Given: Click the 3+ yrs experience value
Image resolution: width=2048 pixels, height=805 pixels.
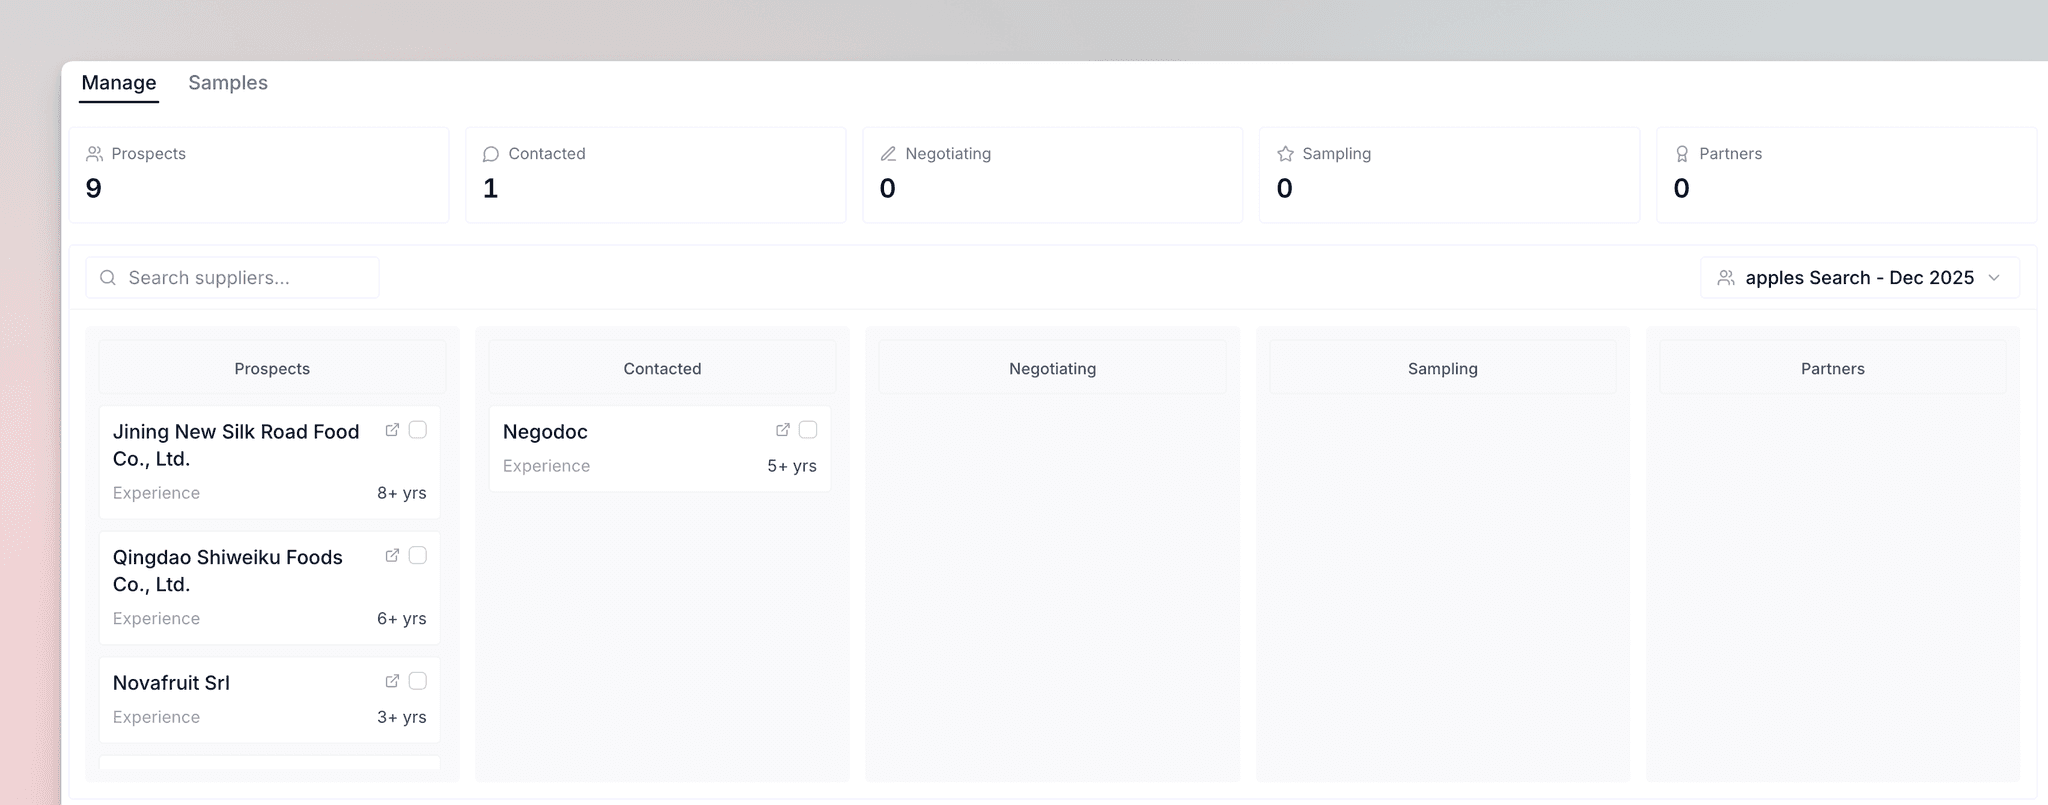Looking at the screenshot, I should tap(402, 717).
